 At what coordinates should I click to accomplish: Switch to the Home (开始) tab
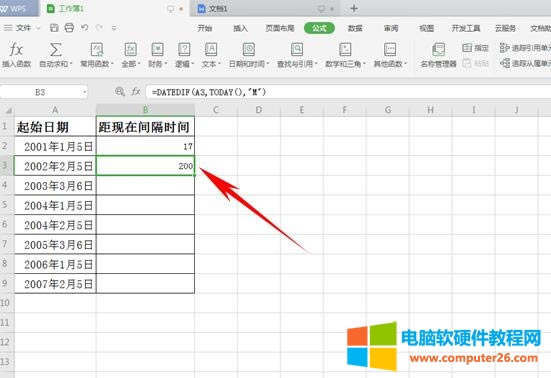[x=205, y=28]
